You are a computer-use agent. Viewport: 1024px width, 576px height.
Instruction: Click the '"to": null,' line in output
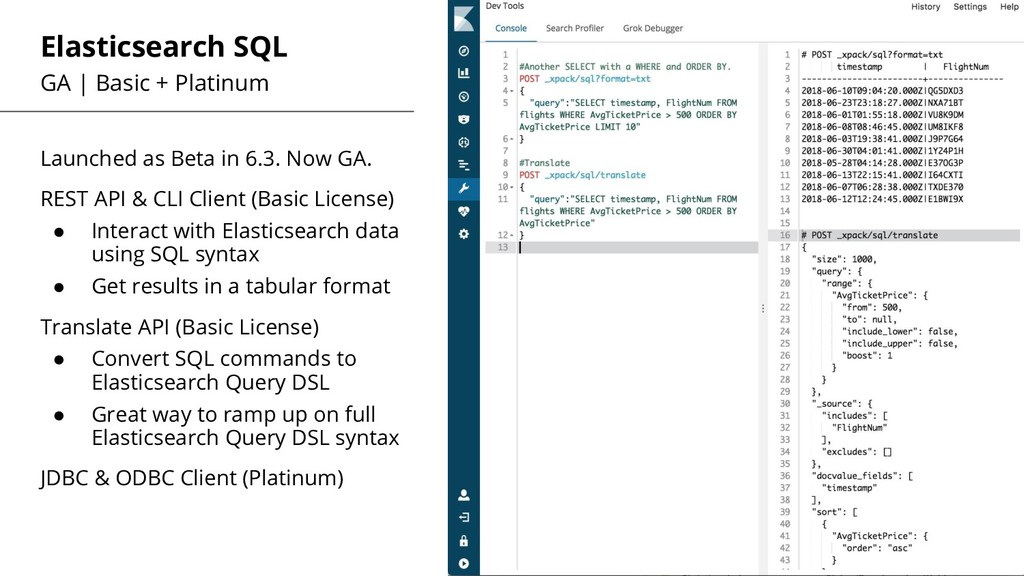pos(869,319)
